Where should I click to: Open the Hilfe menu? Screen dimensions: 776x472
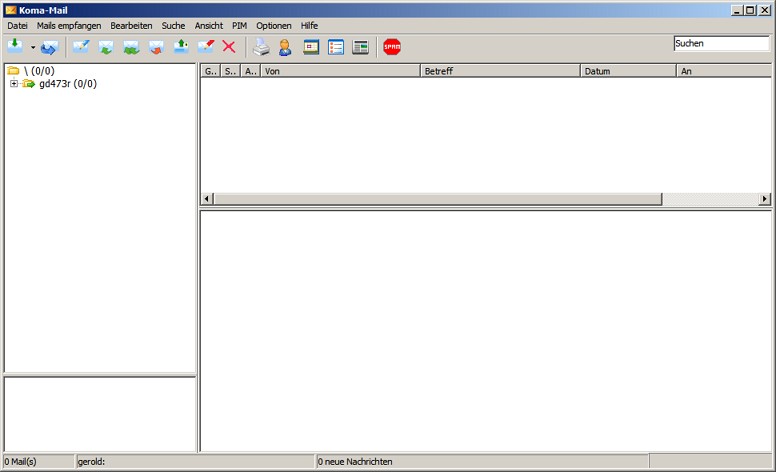pyautogui.click(x=309, y=26)
